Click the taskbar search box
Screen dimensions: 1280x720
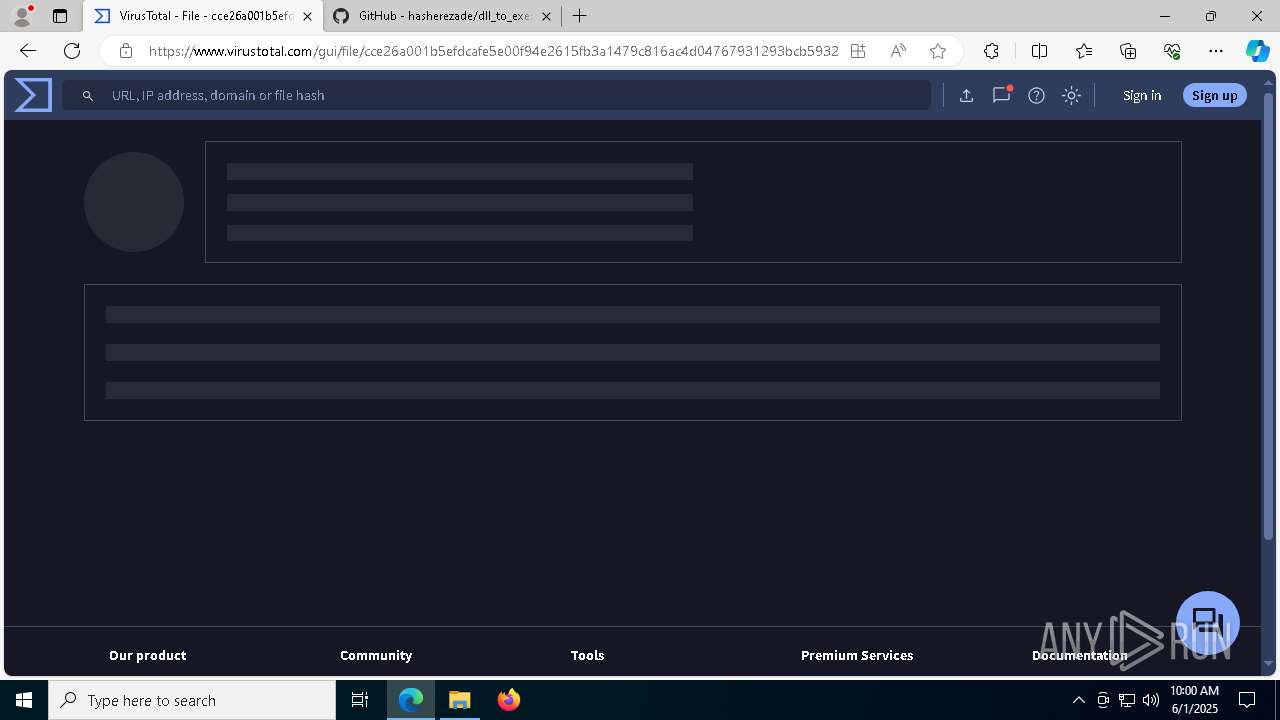[x=192, y=700]
